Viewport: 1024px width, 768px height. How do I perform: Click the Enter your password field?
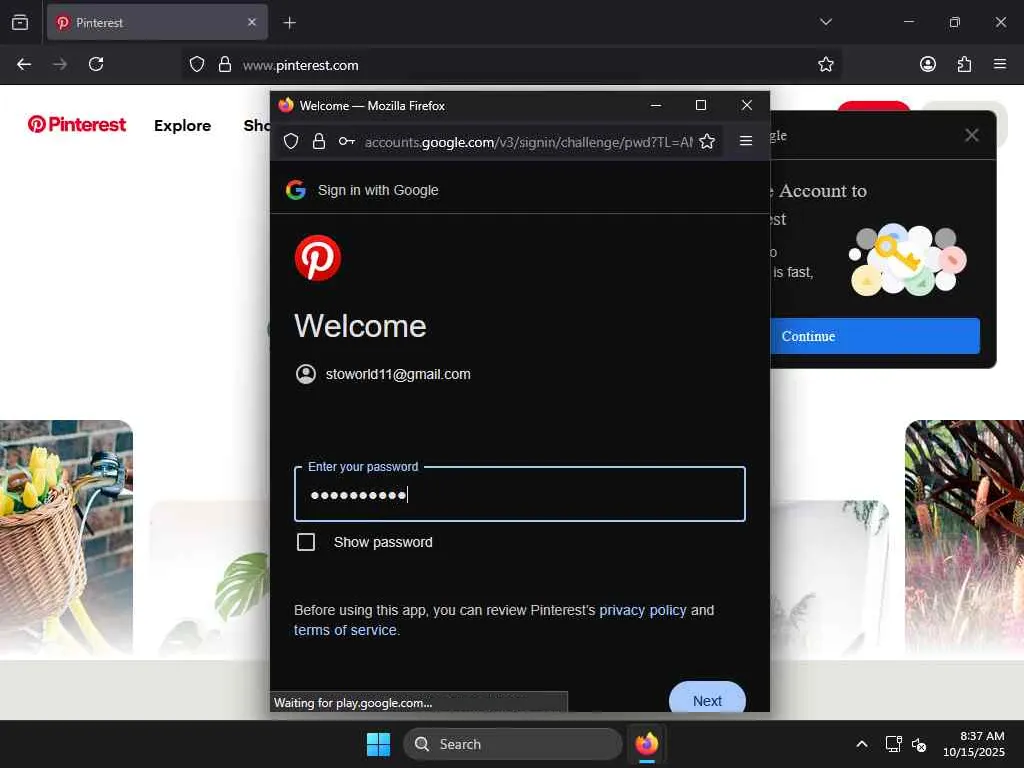(x=520, y=494)
